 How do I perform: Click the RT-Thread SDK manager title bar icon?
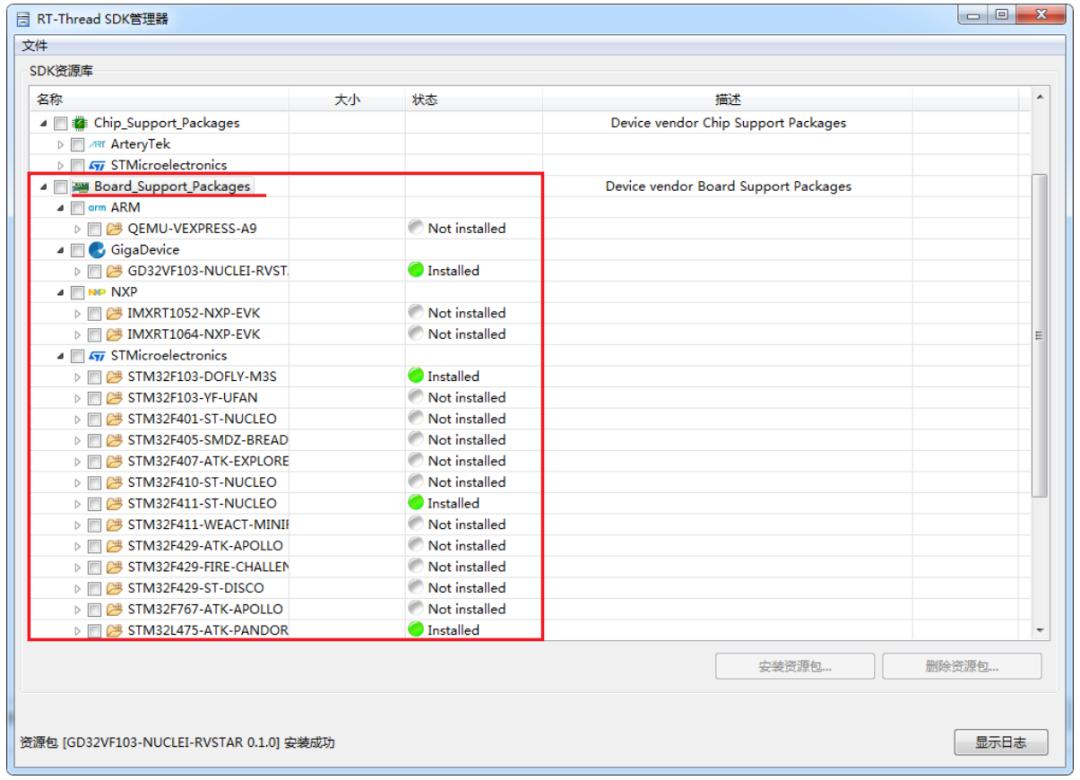pyautogui.click(x=23, y=19)
